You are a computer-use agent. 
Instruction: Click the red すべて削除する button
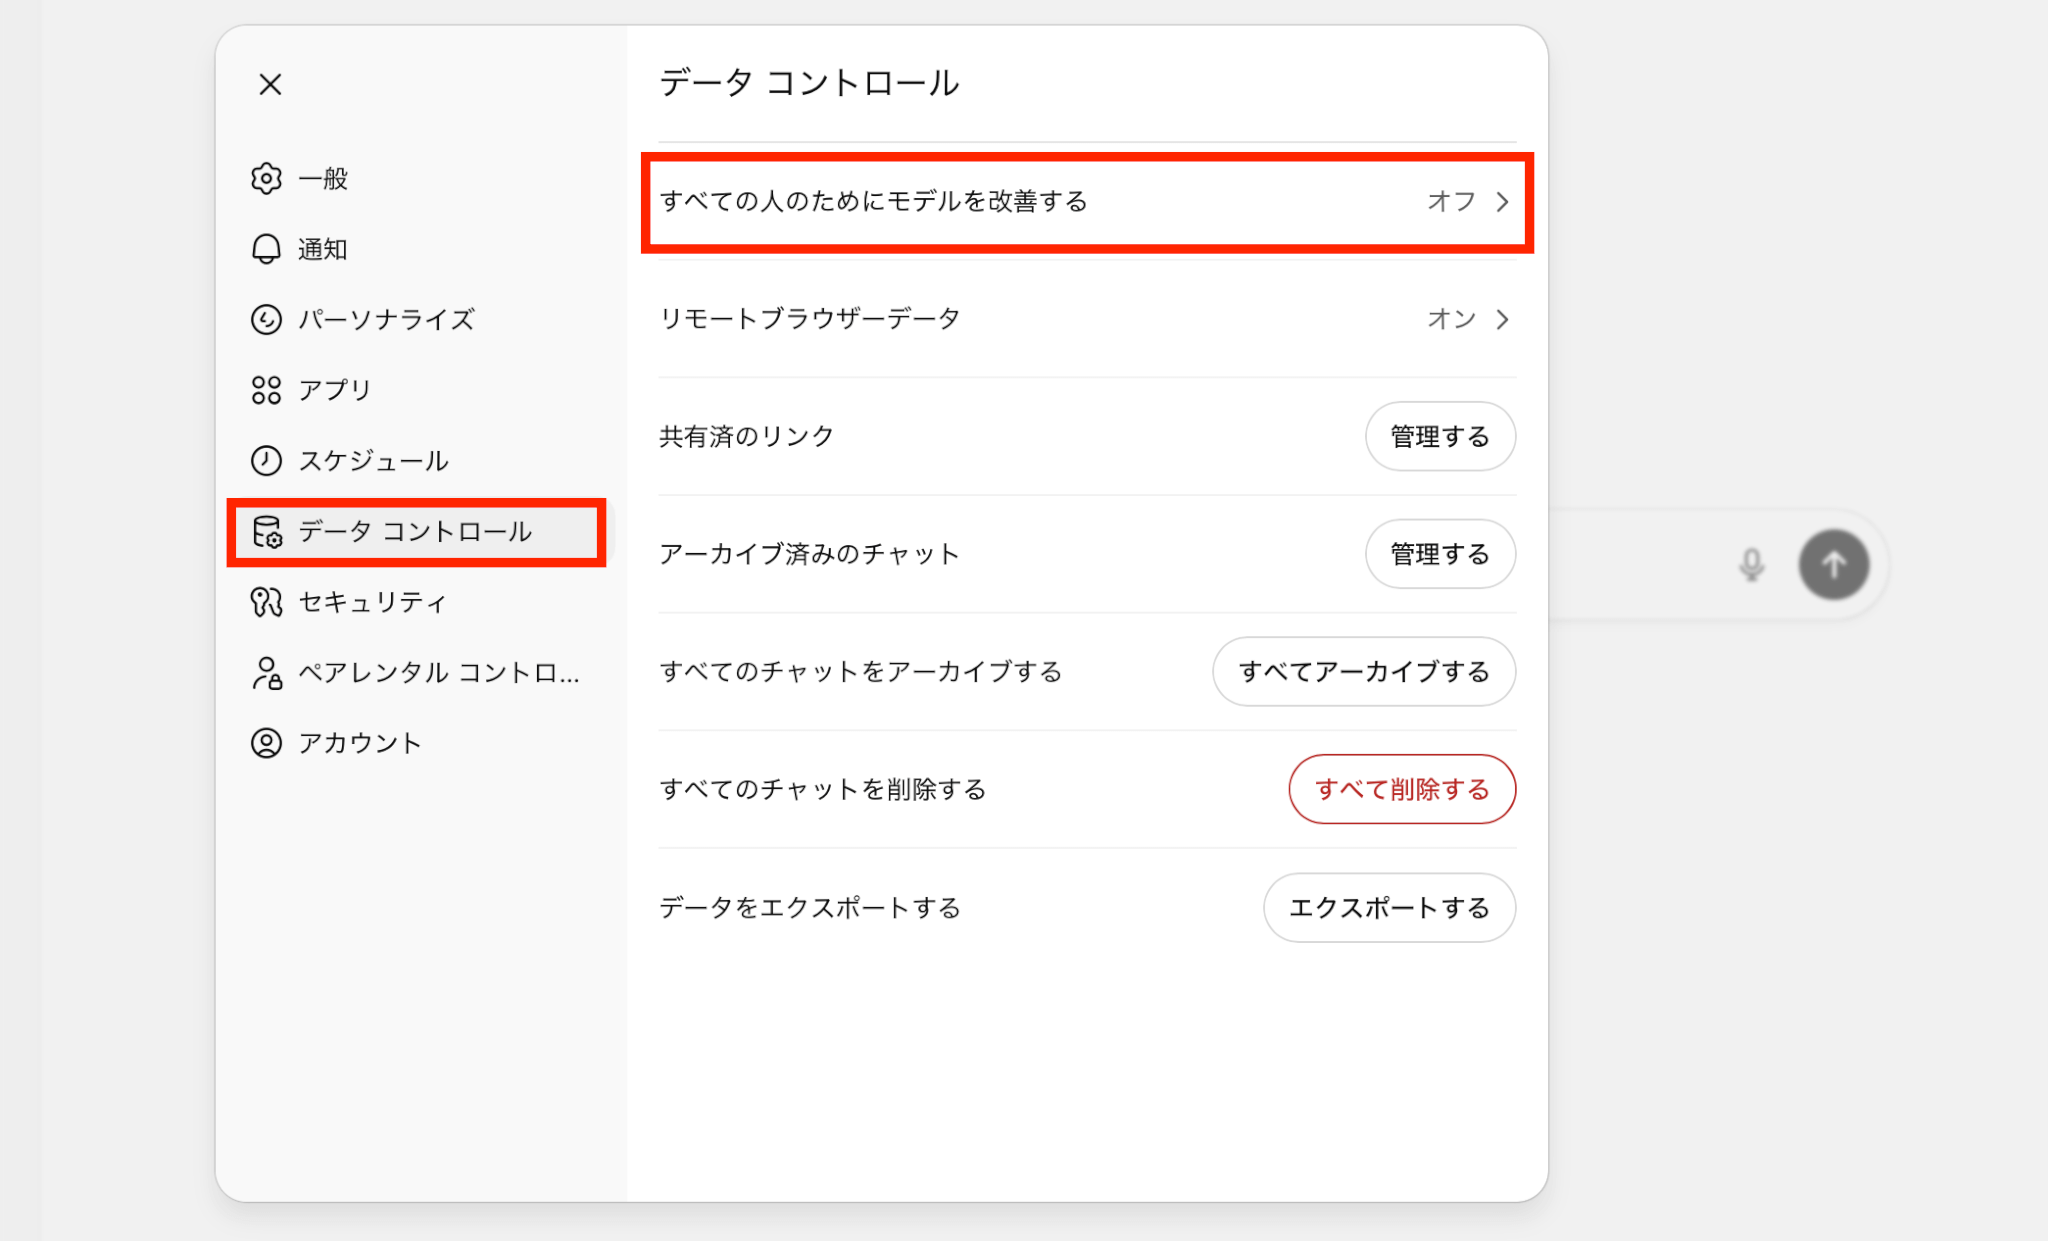click(1401, 789)
